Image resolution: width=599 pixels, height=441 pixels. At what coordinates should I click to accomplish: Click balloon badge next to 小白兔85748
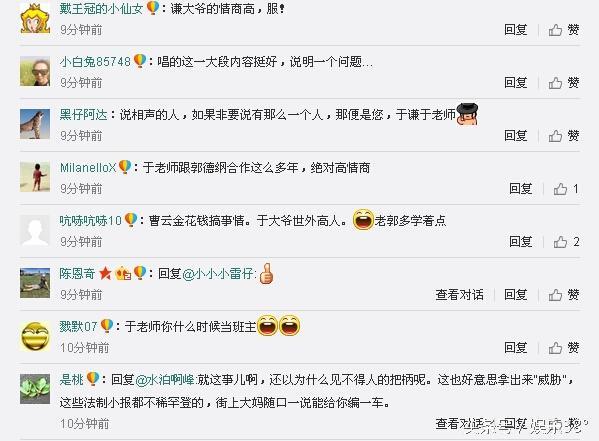tap(140, 61)
